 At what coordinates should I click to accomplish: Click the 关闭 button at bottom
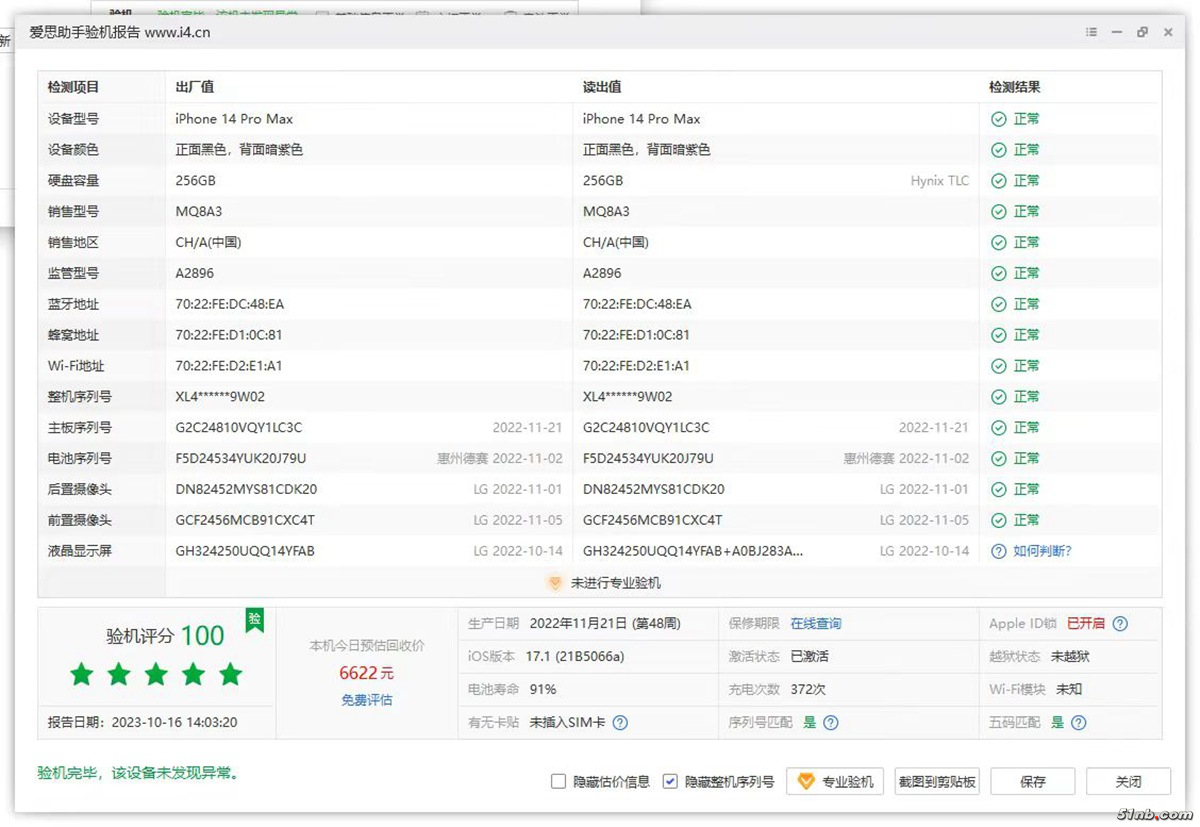1128,782
